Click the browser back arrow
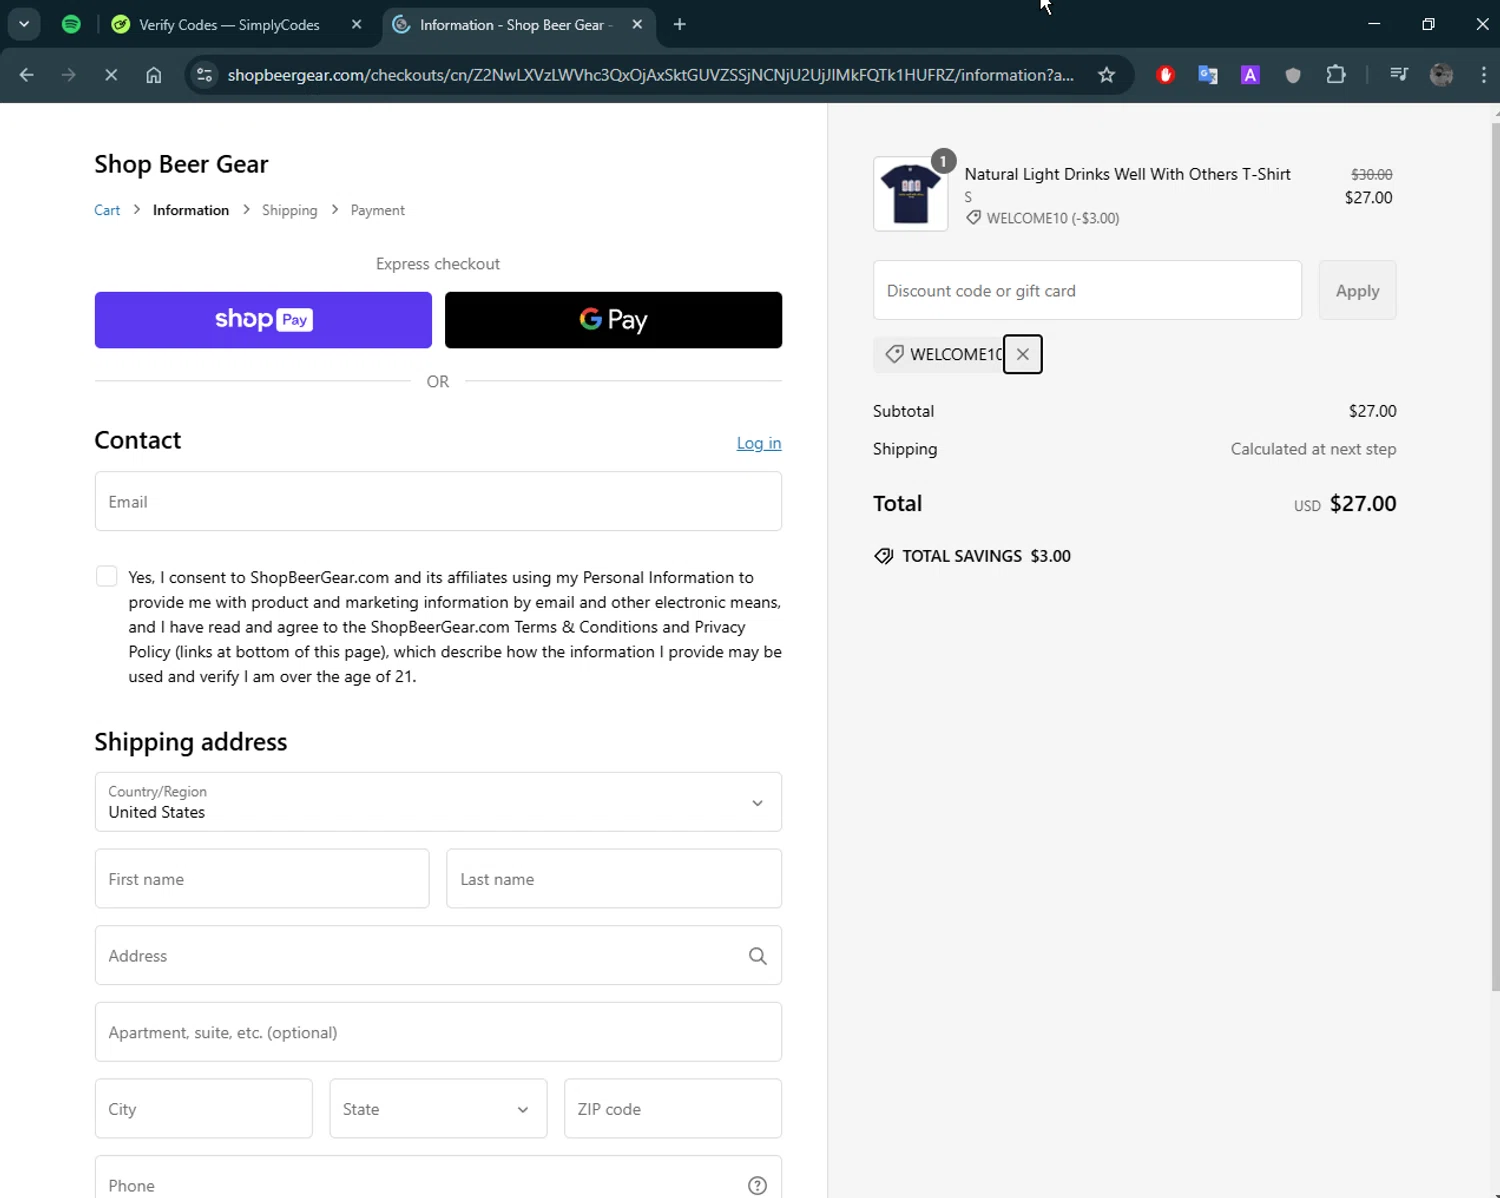Viewport: 1500px width, 1198px height. tap(27, 75)
